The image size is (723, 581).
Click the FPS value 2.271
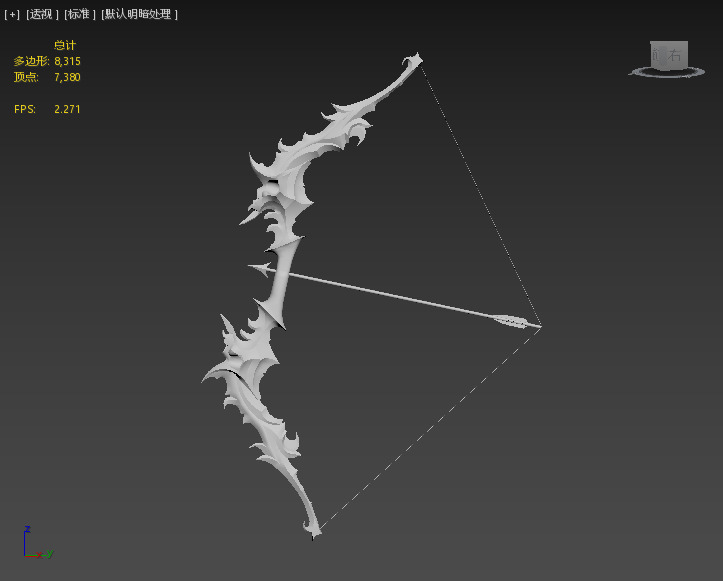[67, 109]
